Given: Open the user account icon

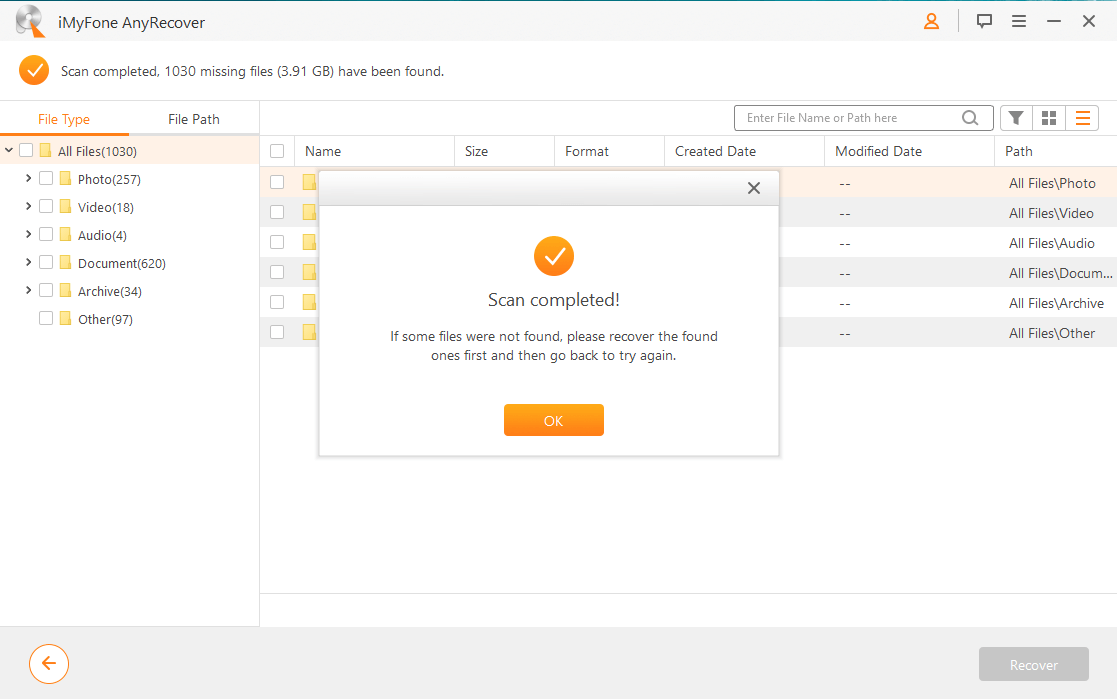Looking at the screenshot, I should 931,21.
